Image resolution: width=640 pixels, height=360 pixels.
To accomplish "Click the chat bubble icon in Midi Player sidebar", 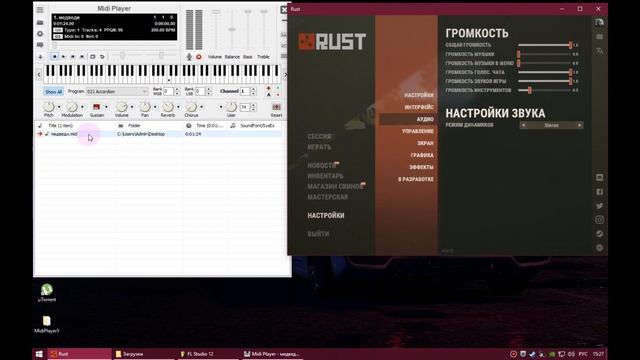I will (x=40, y=44).
